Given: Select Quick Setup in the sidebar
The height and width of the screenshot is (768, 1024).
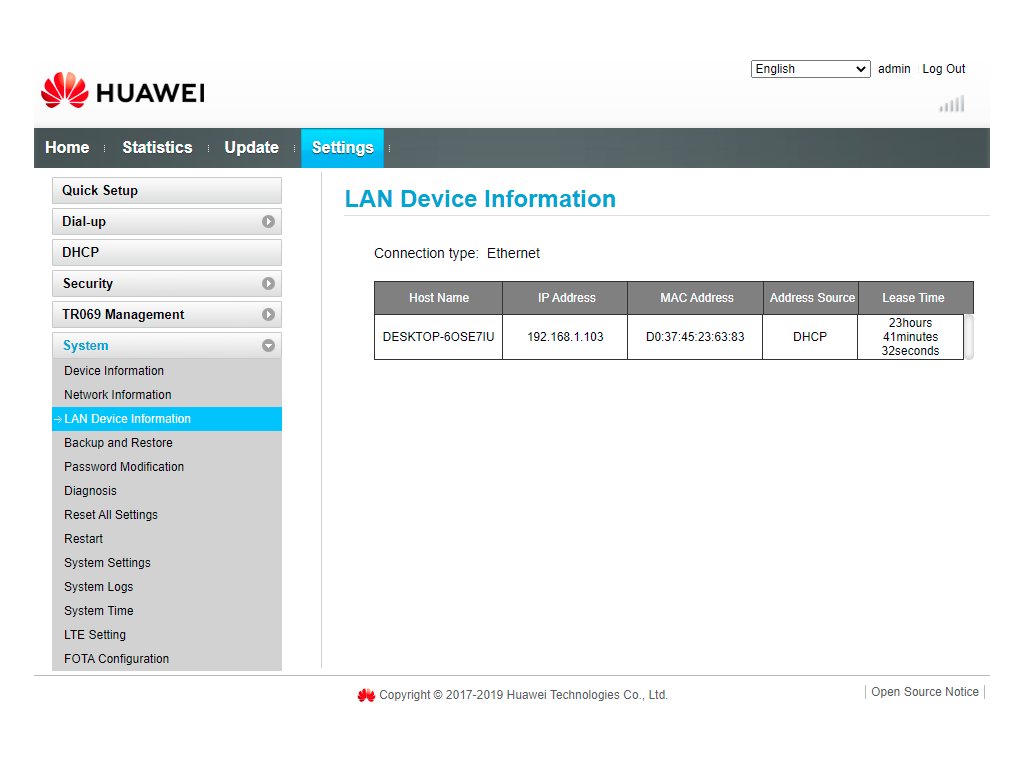Looking at the screenshot, I should pos(166,191).
